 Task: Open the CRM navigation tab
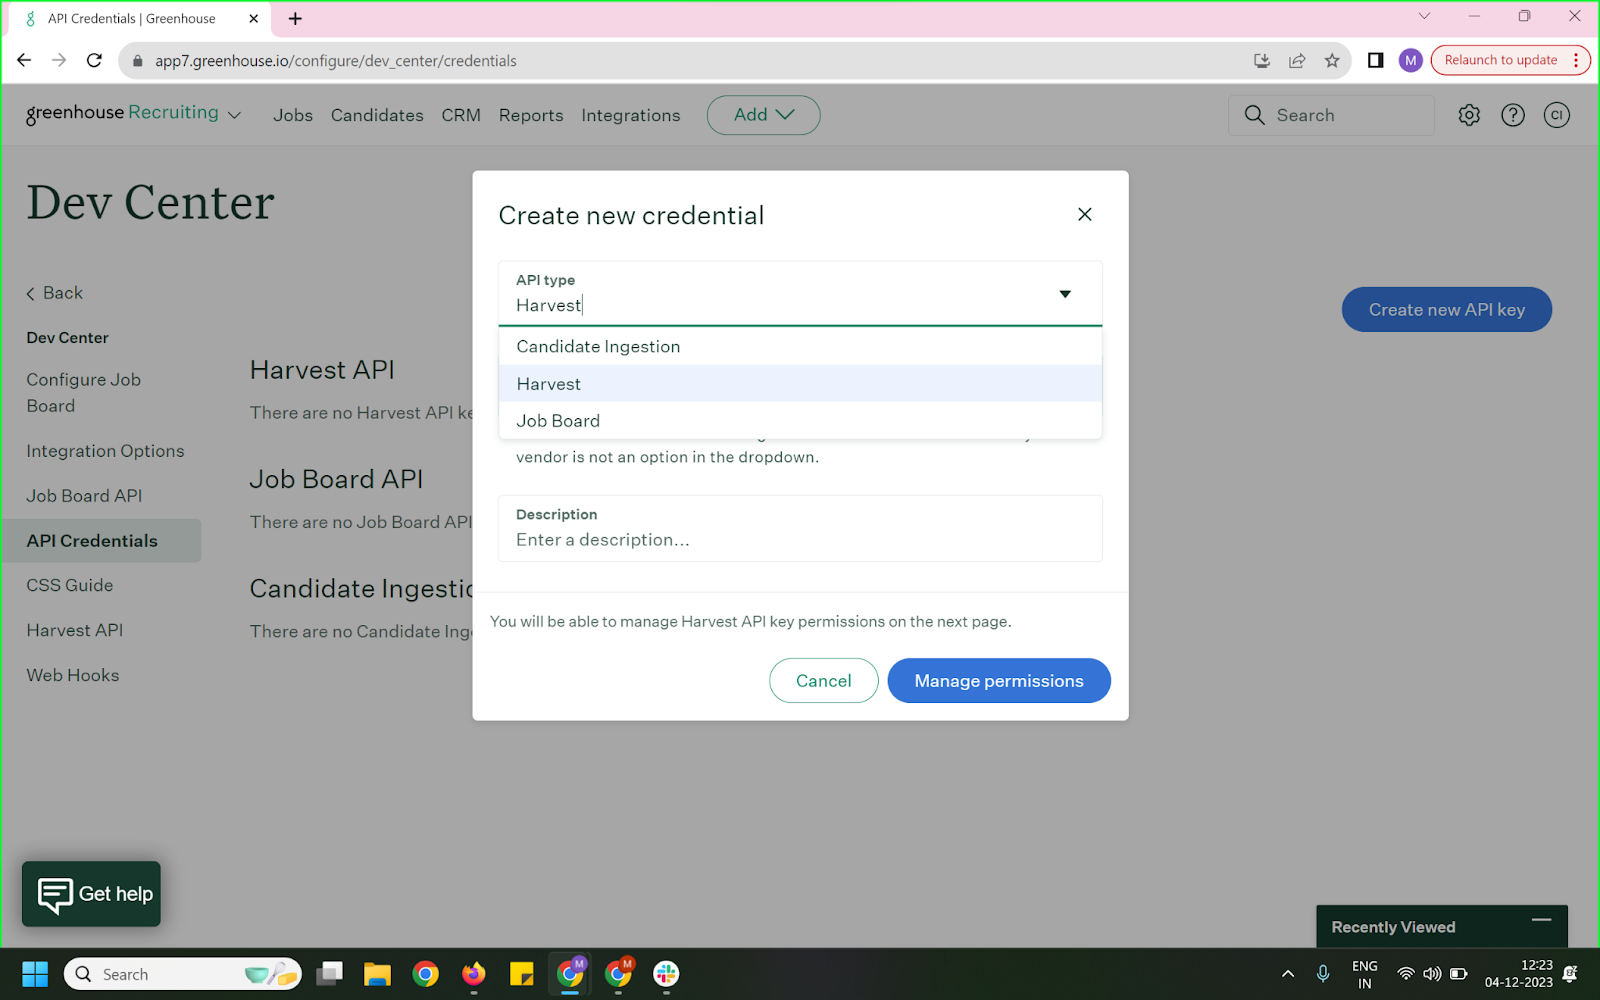[x=461, y=116]
